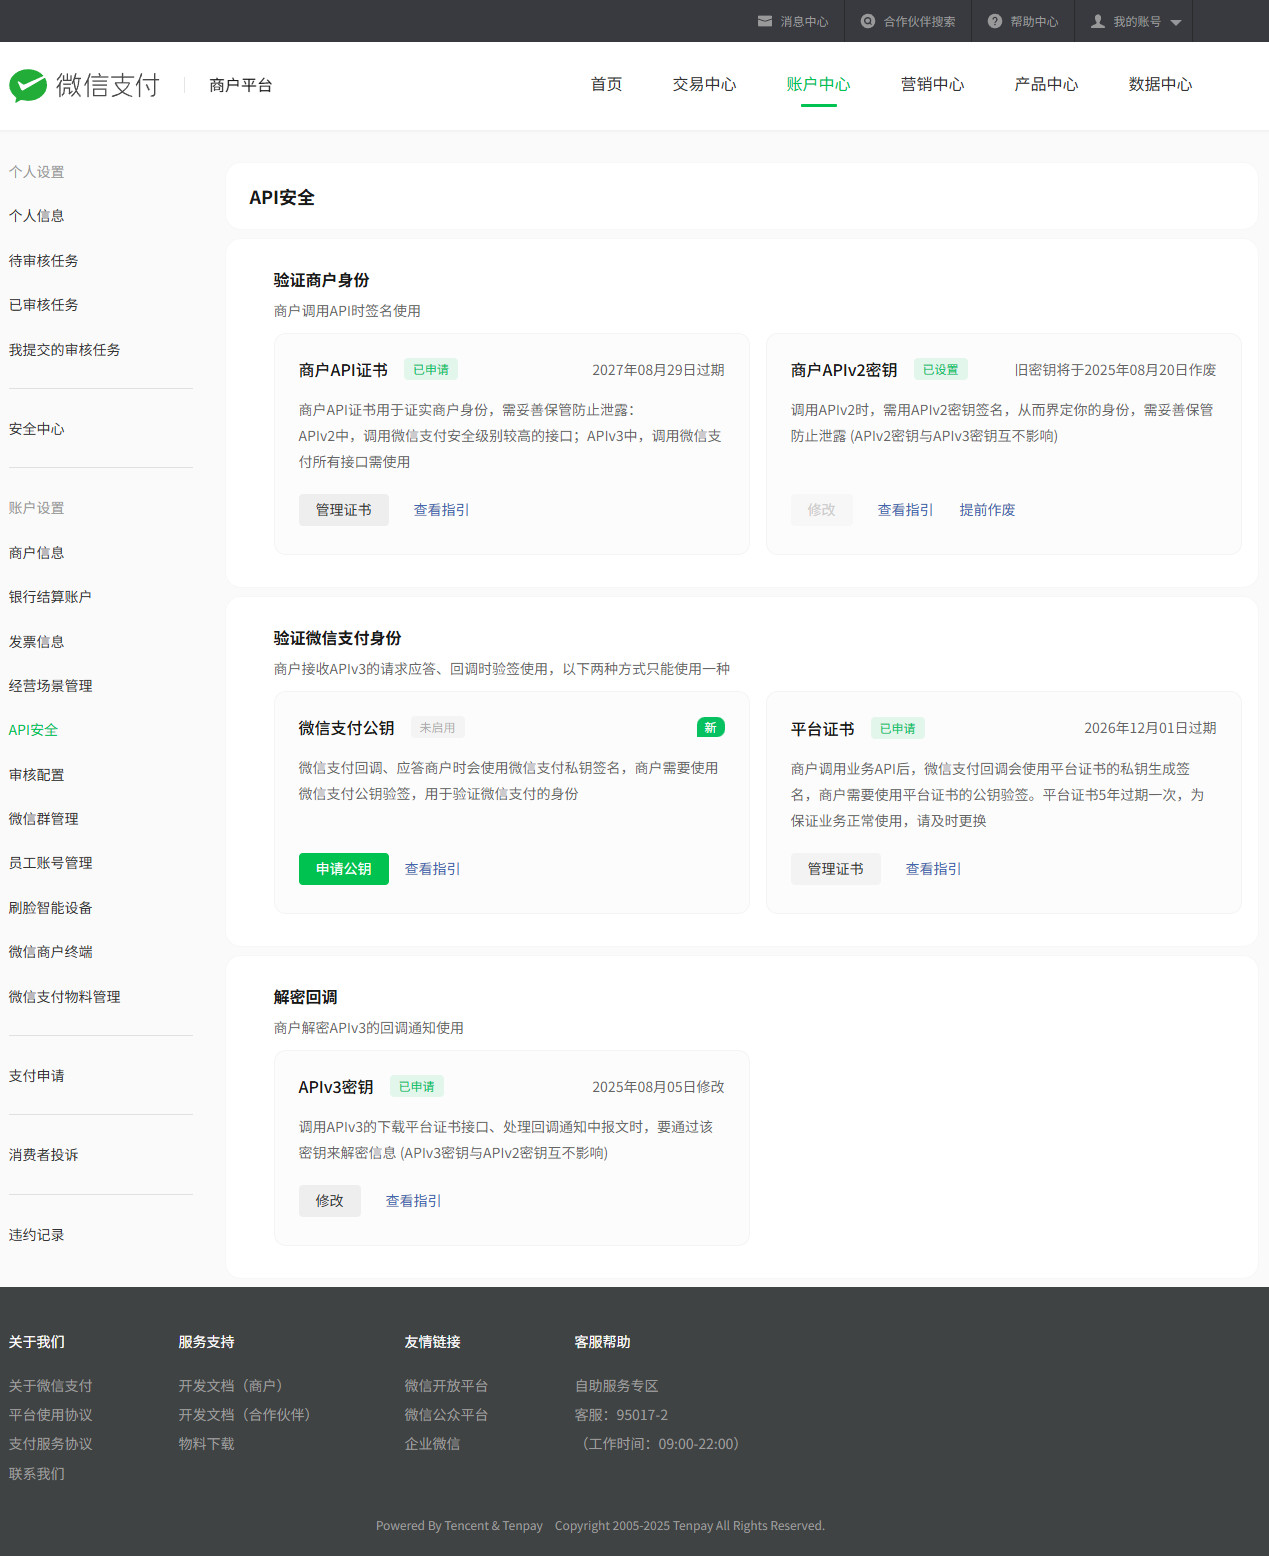
Task: Click 已申请 badge beside 商户API证书
Action: [x=431, y=369]
